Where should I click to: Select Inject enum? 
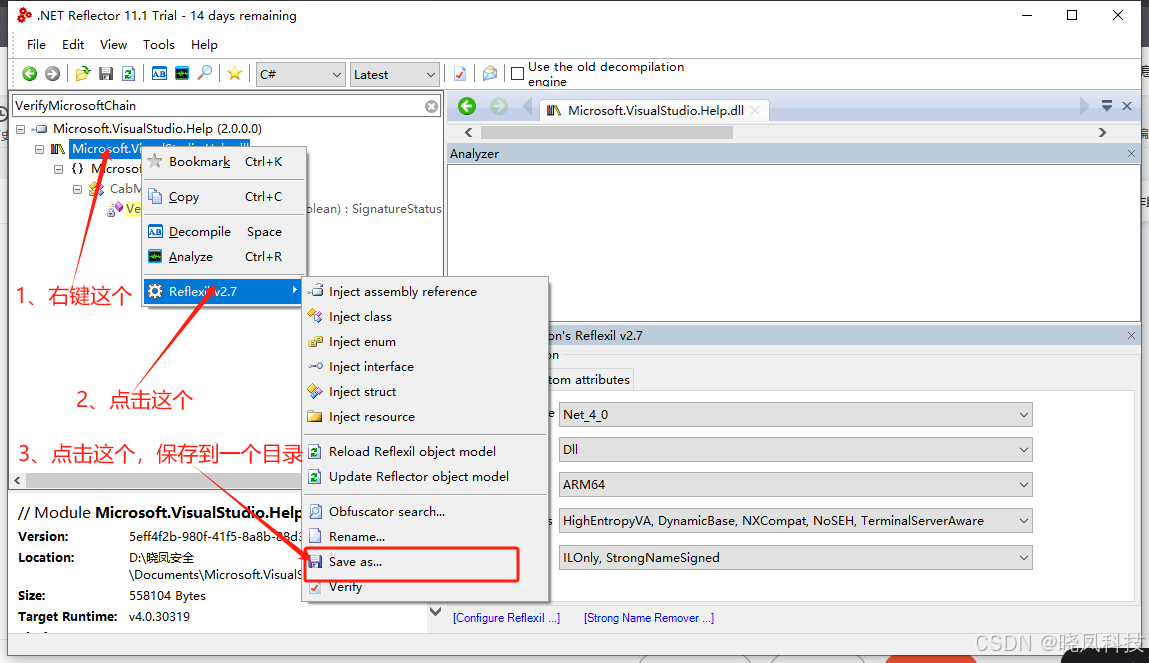click(425, 341)
